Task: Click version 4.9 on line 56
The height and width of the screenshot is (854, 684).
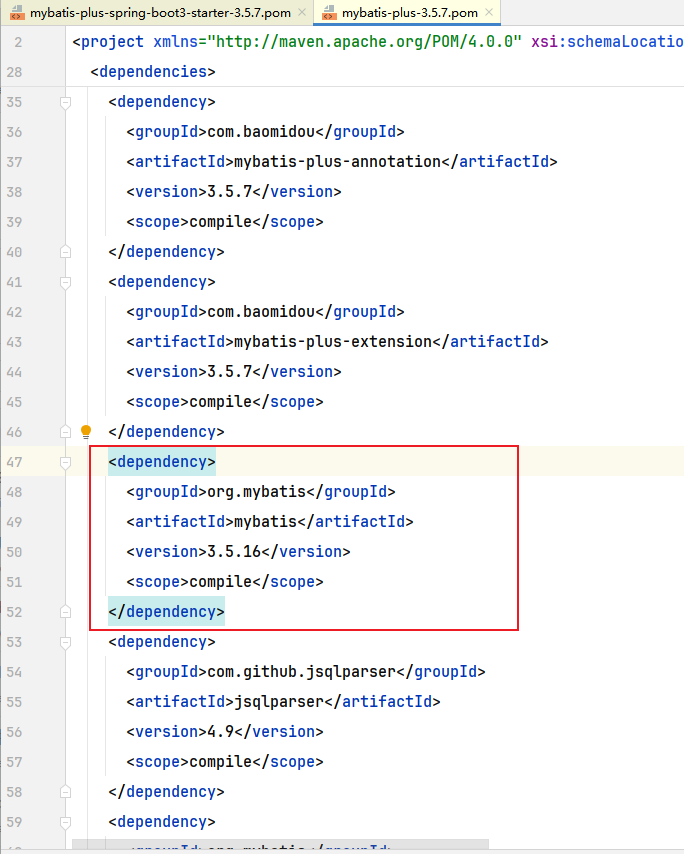Action: coord(221,732)
